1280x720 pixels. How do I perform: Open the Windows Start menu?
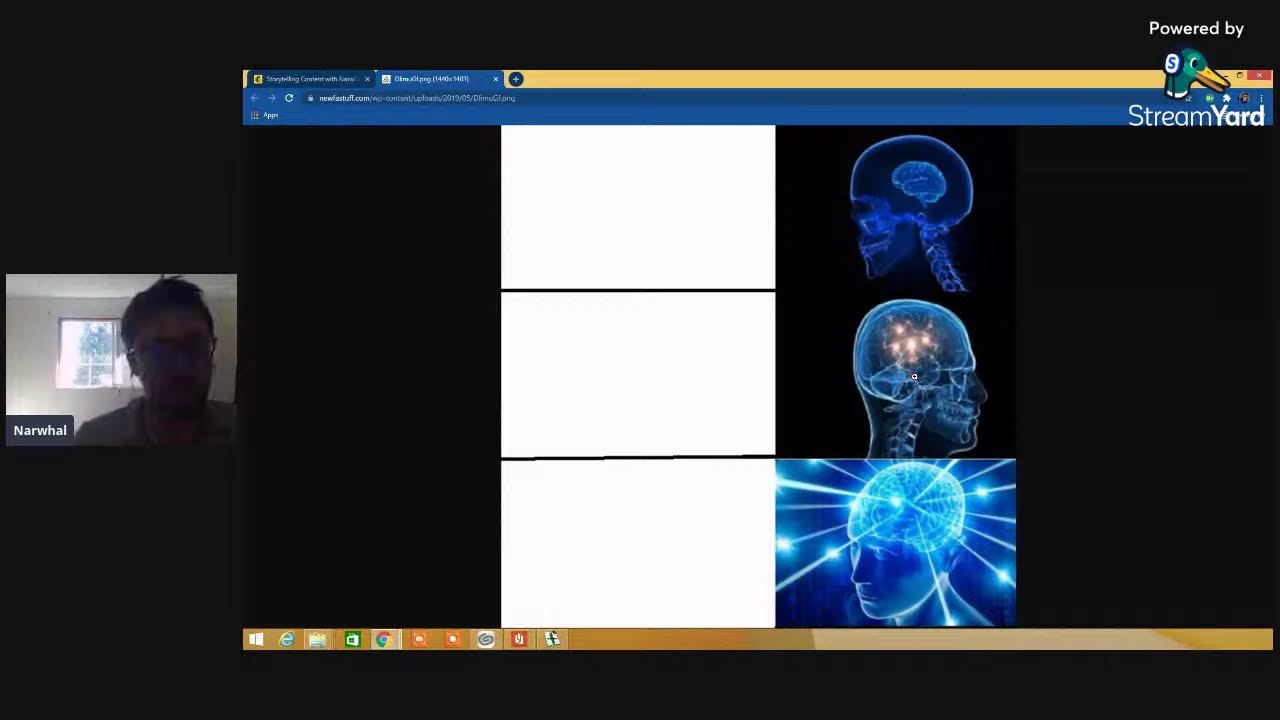point(256,639)
